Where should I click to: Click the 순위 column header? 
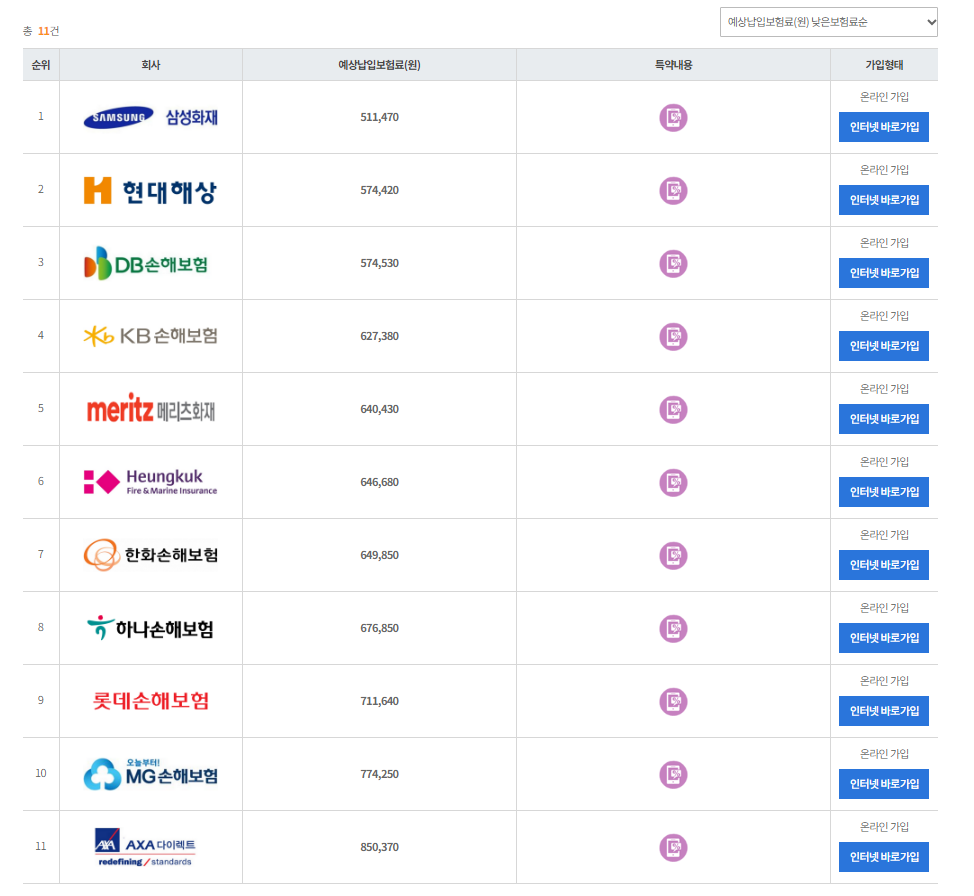(41, 65)
